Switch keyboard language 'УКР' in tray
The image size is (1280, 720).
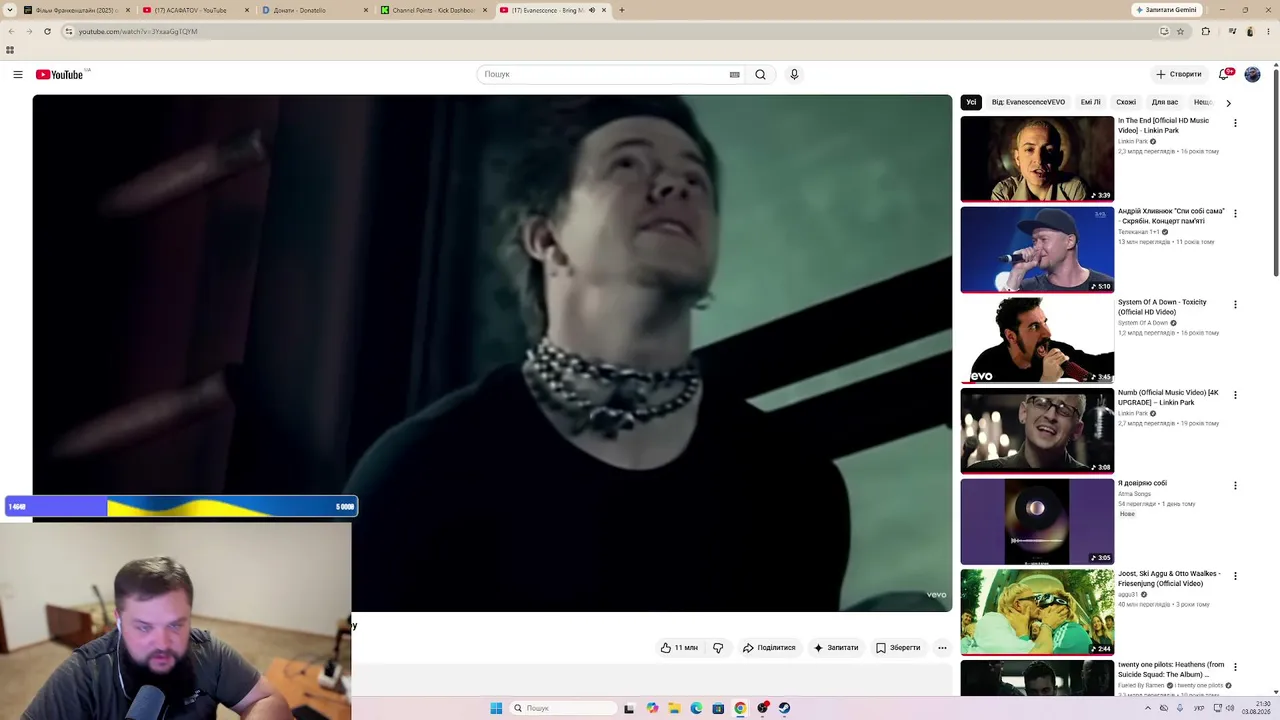[x=1199, y=708]
